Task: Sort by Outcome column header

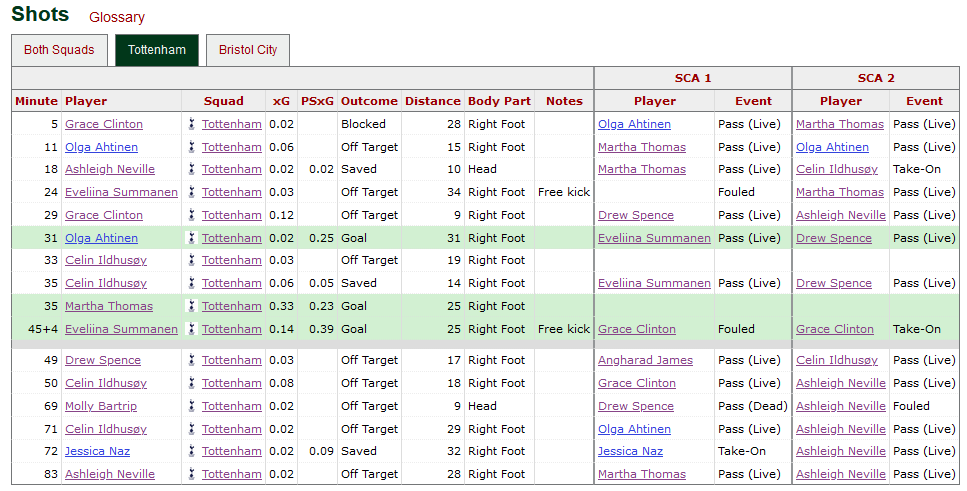Action: (369, 101)
